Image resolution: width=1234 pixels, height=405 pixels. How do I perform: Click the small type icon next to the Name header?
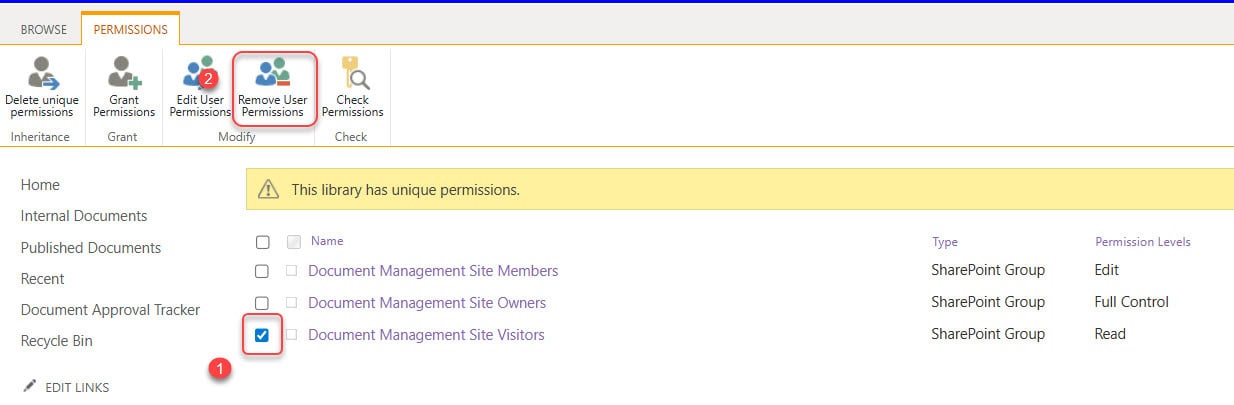point(294,241)
